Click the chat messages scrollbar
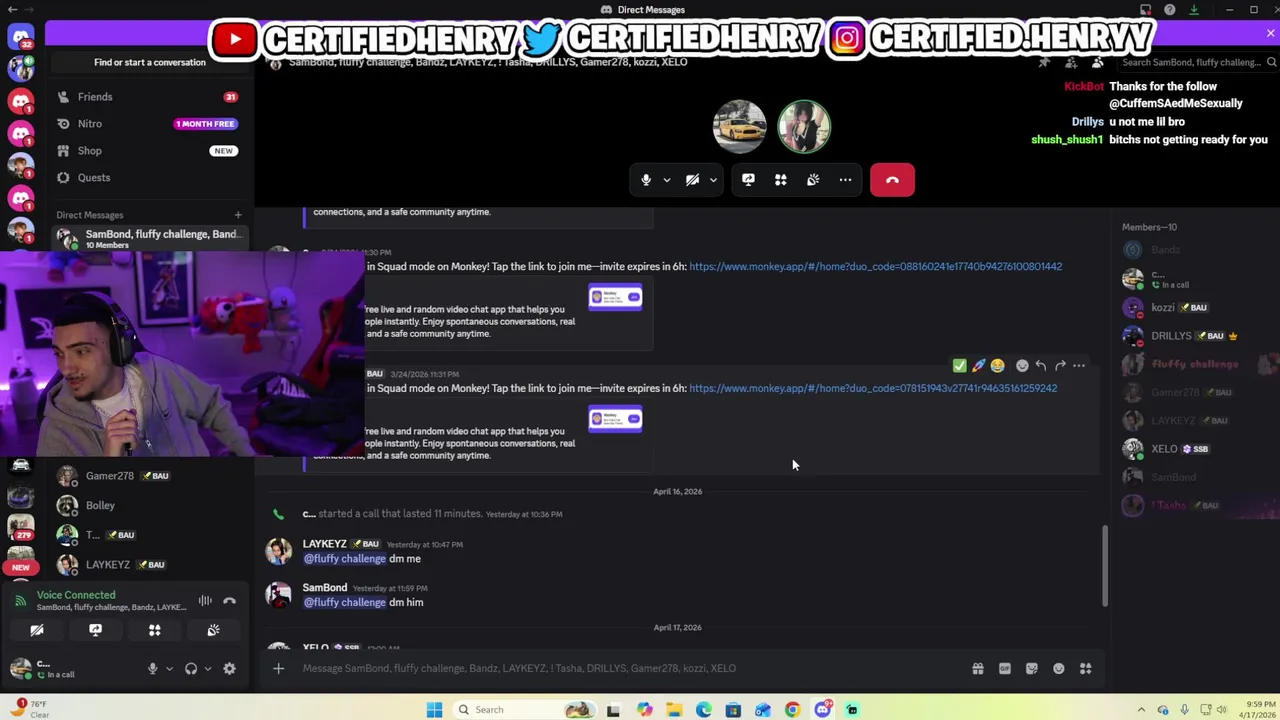This screenshot has width=1280, height=720. click(1105, 565)
